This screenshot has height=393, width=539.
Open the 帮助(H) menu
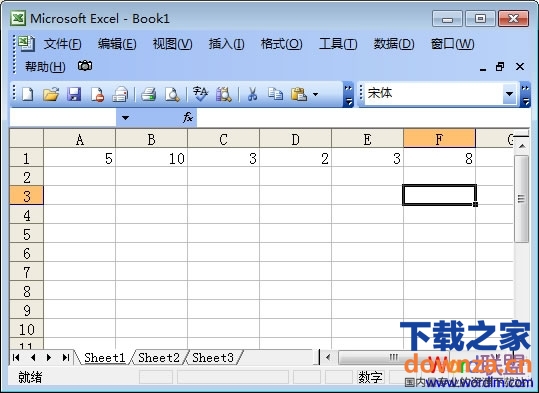[45, 66]
